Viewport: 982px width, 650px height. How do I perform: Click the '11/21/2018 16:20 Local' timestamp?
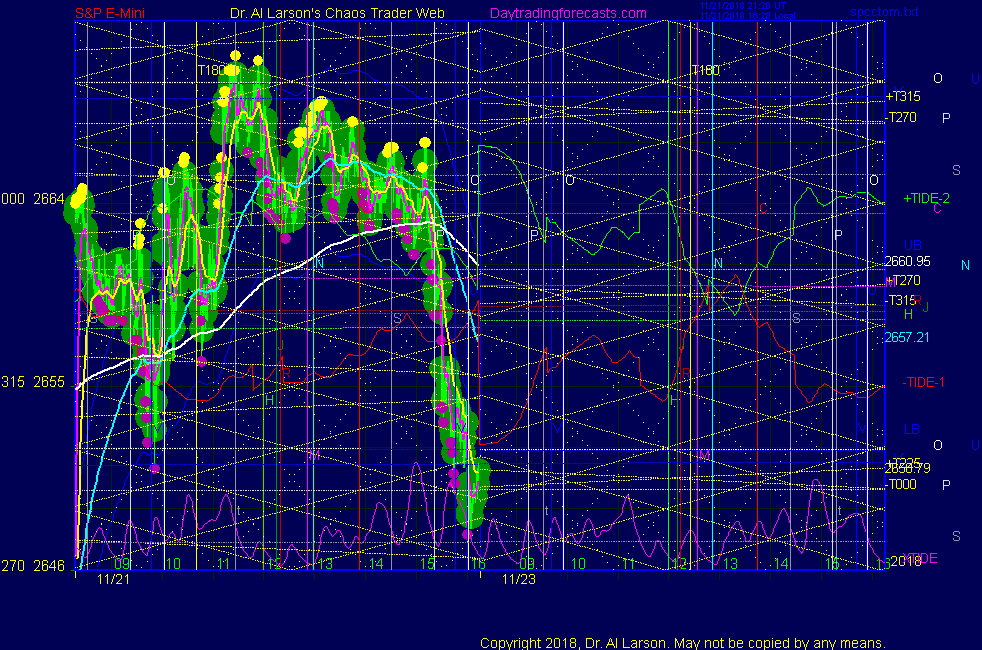(748, 16)
